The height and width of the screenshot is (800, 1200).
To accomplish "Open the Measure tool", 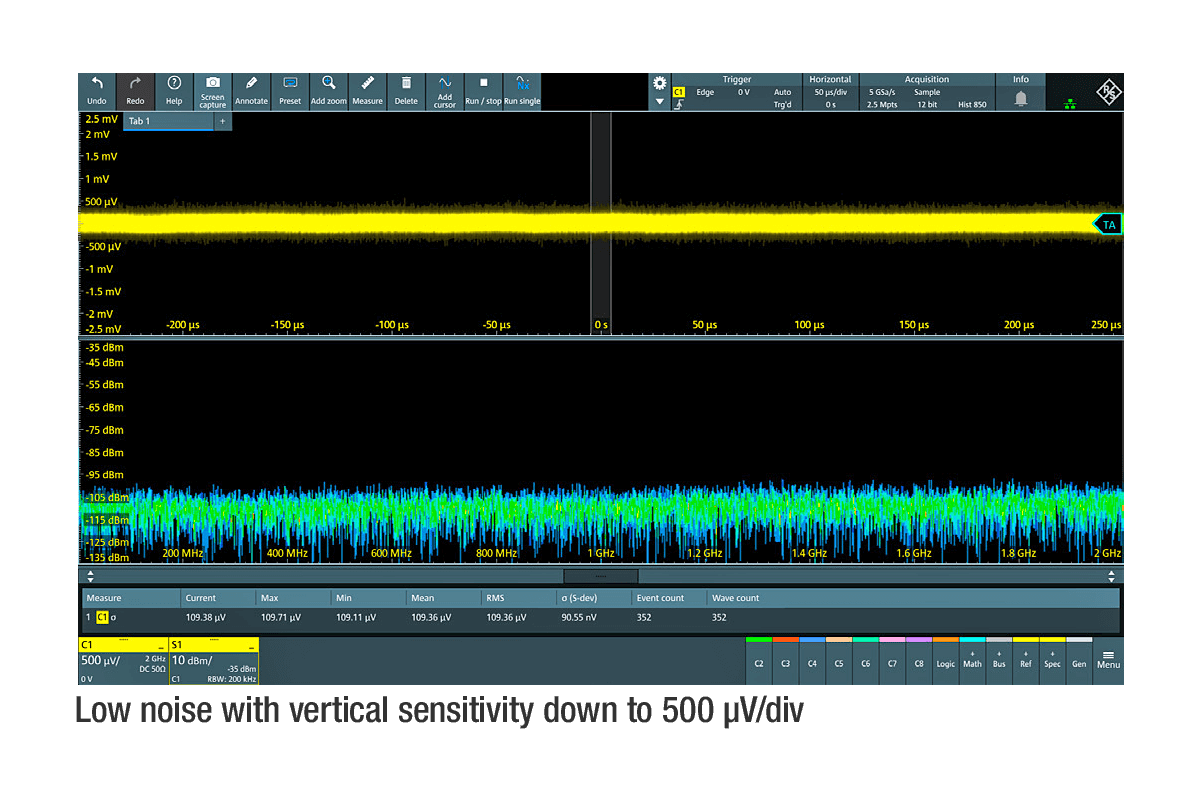I will point(367,91).
